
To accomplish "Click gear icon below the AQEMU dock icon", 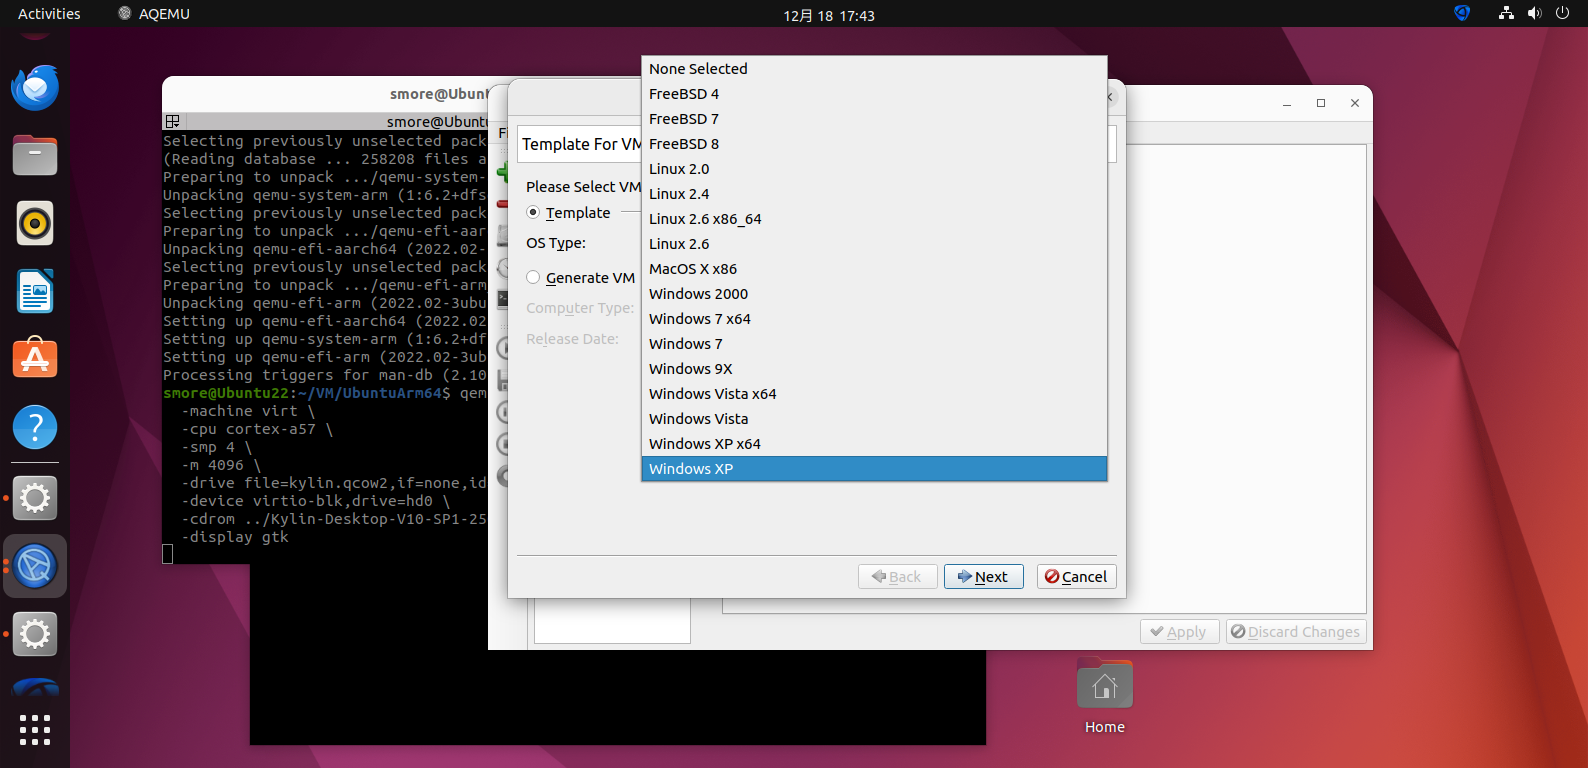I will point(35,634).
